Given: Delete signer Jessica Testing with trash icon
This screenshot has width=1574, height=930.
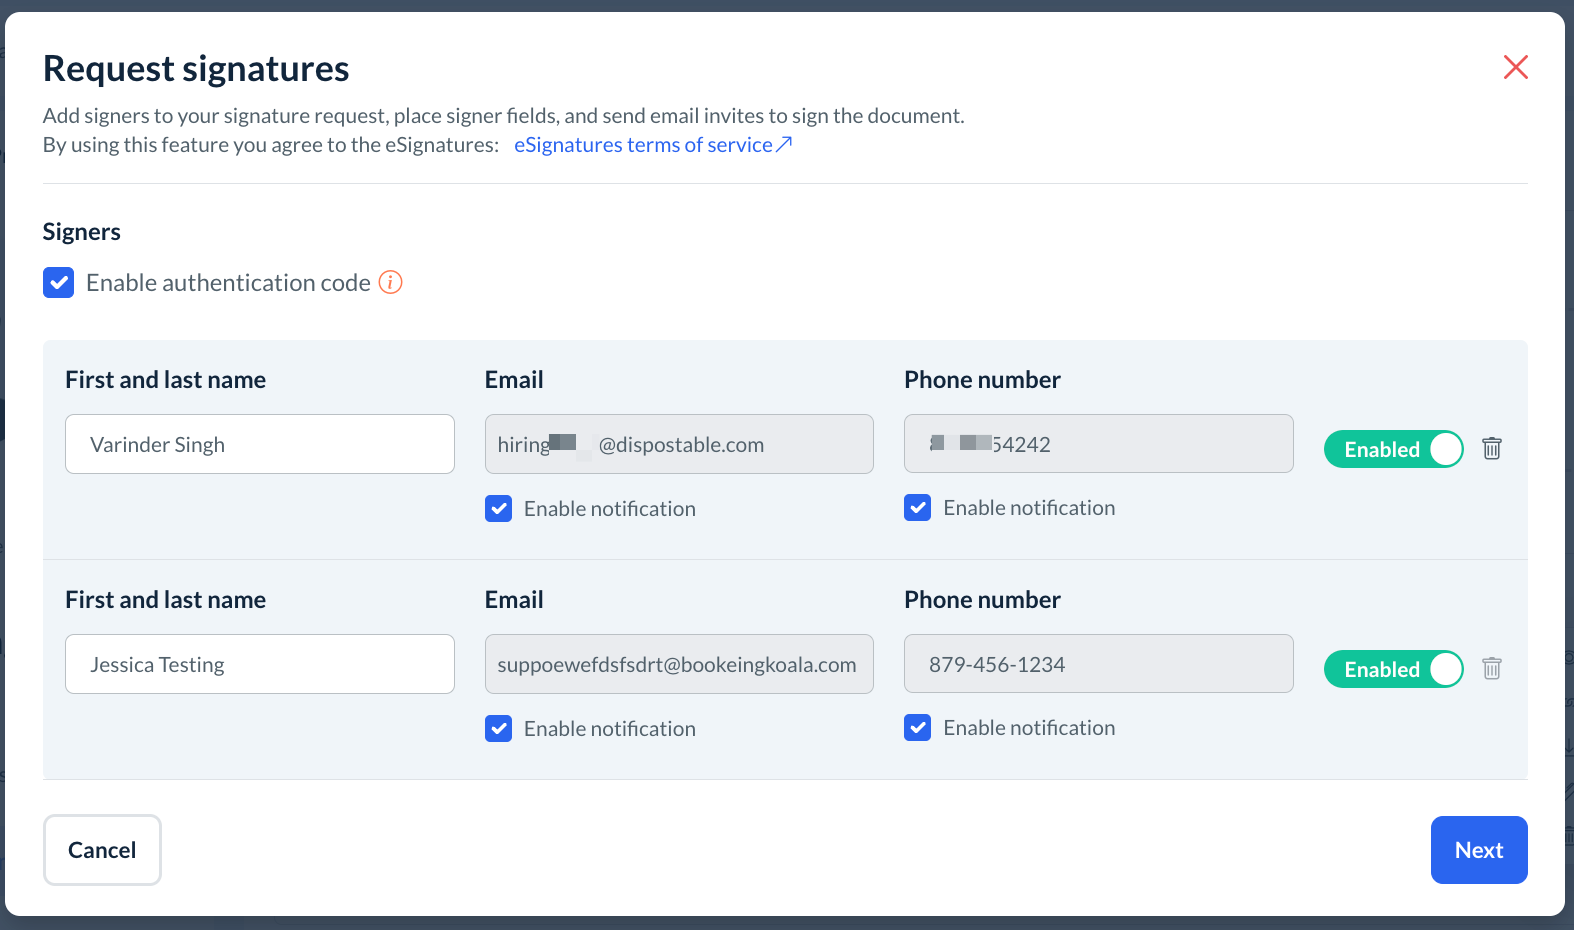Looking at the screenshot, I should (1491, 668).
